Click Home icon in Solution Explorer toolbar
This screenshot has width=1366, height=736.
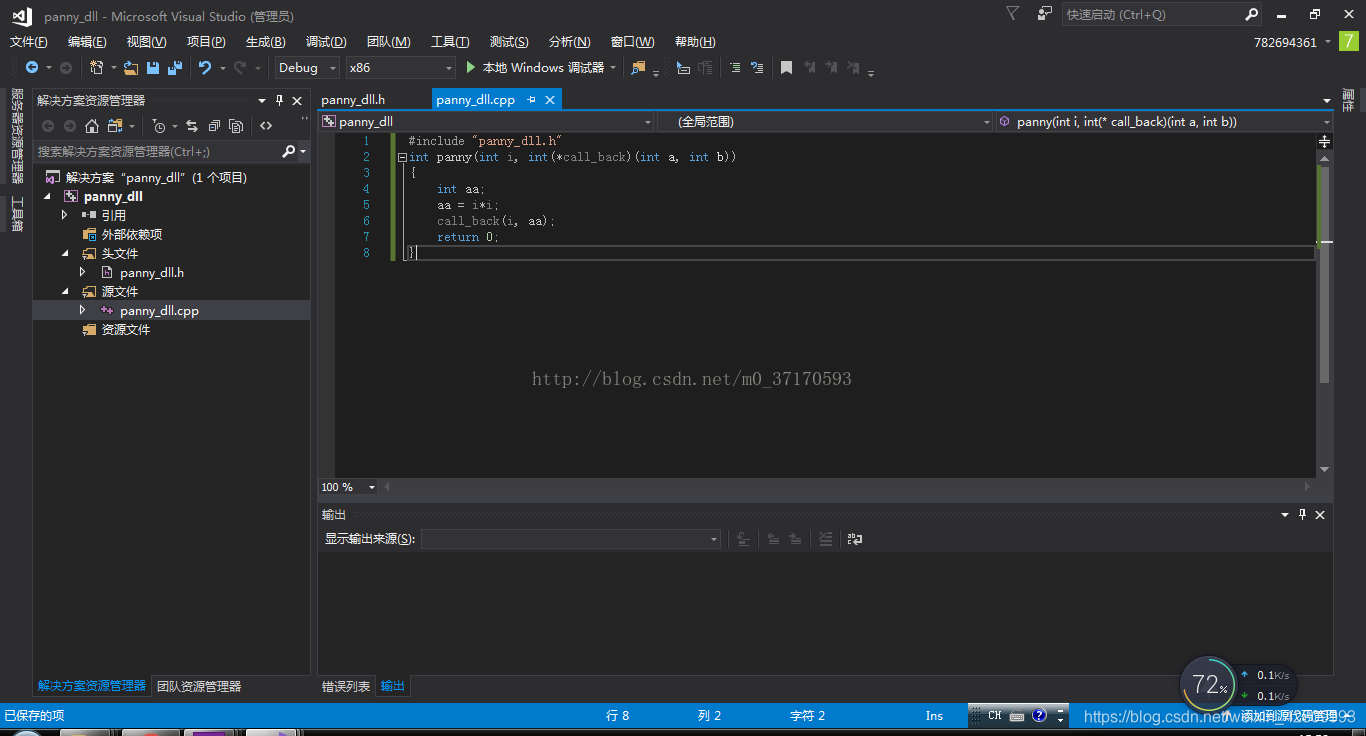[92, 126]
